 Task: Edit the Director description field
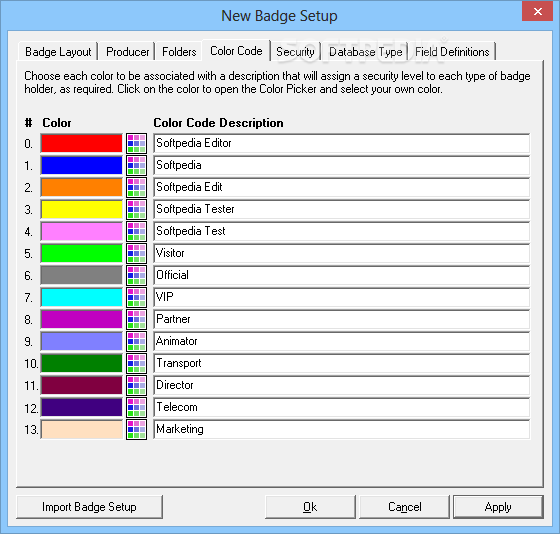341,385
